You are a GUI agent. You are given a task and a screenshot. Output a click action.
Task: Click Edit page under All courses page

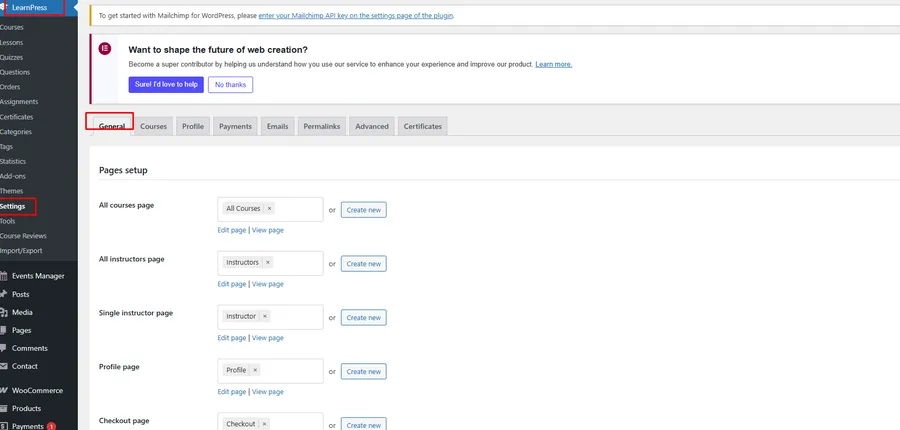coord(231,230)
